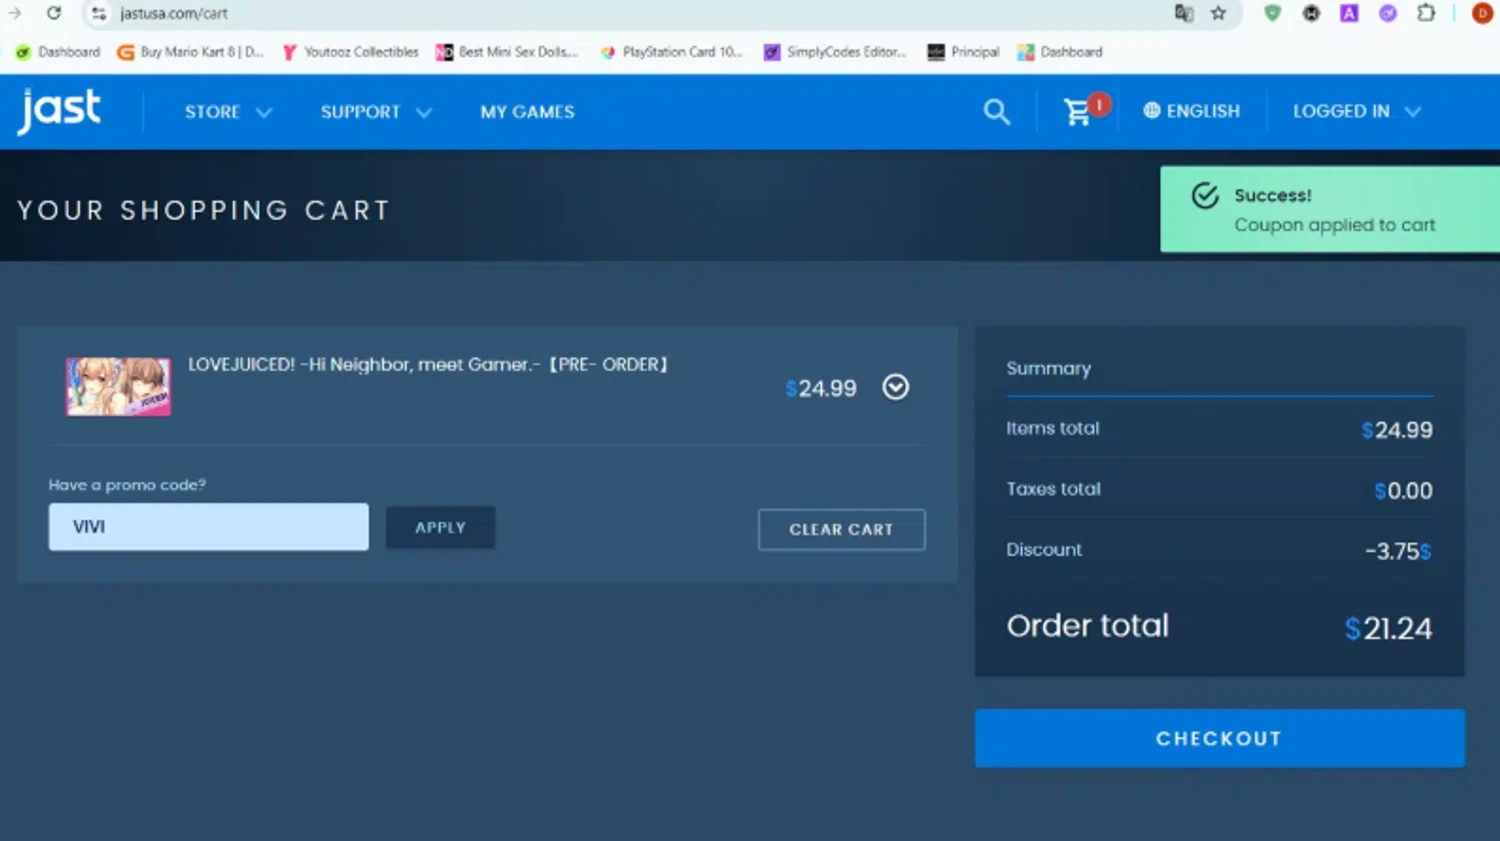1500x841 pixels.
Task: Click the Taxes total $0.00 value
Action: point(1403,491)
